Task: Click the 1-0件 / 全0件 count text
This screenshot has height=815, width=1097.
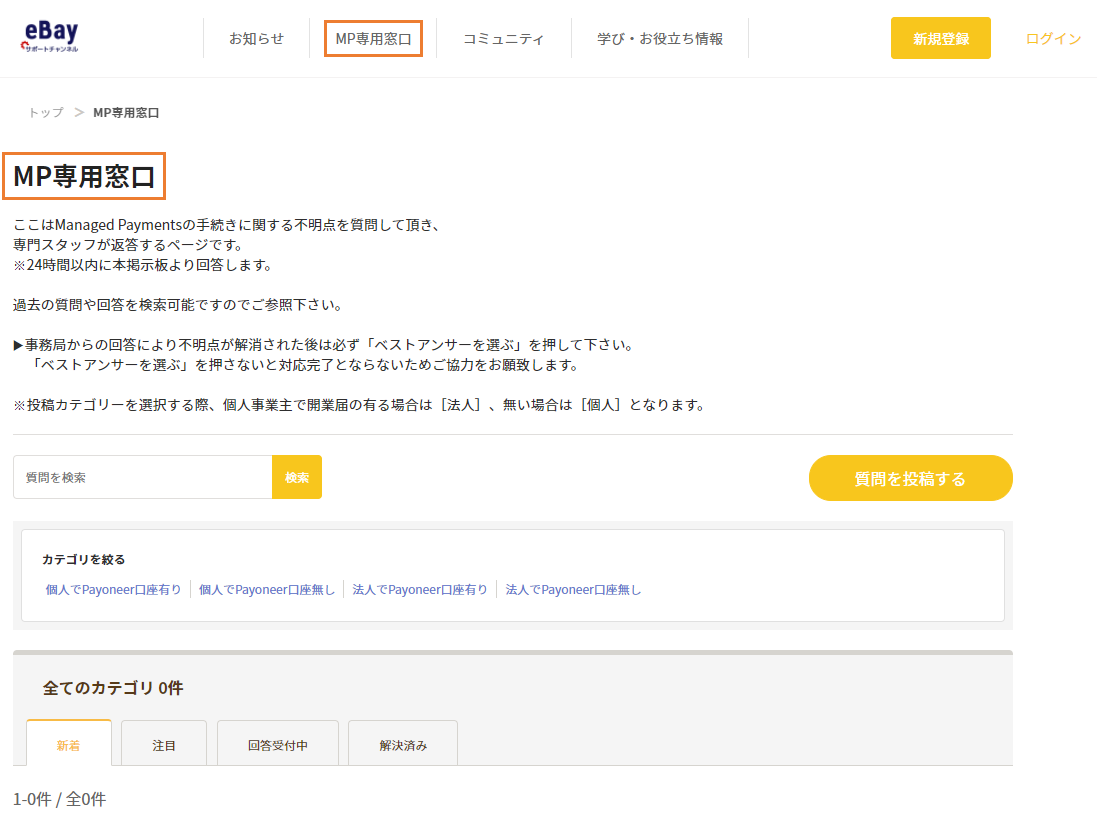Action: [x=59, y=799]
